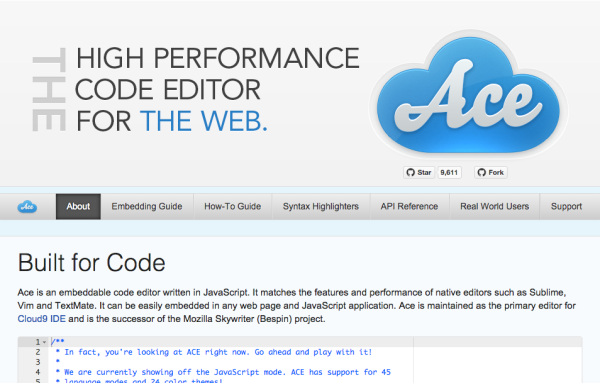Select the About tab

click(x=78, y=207)
